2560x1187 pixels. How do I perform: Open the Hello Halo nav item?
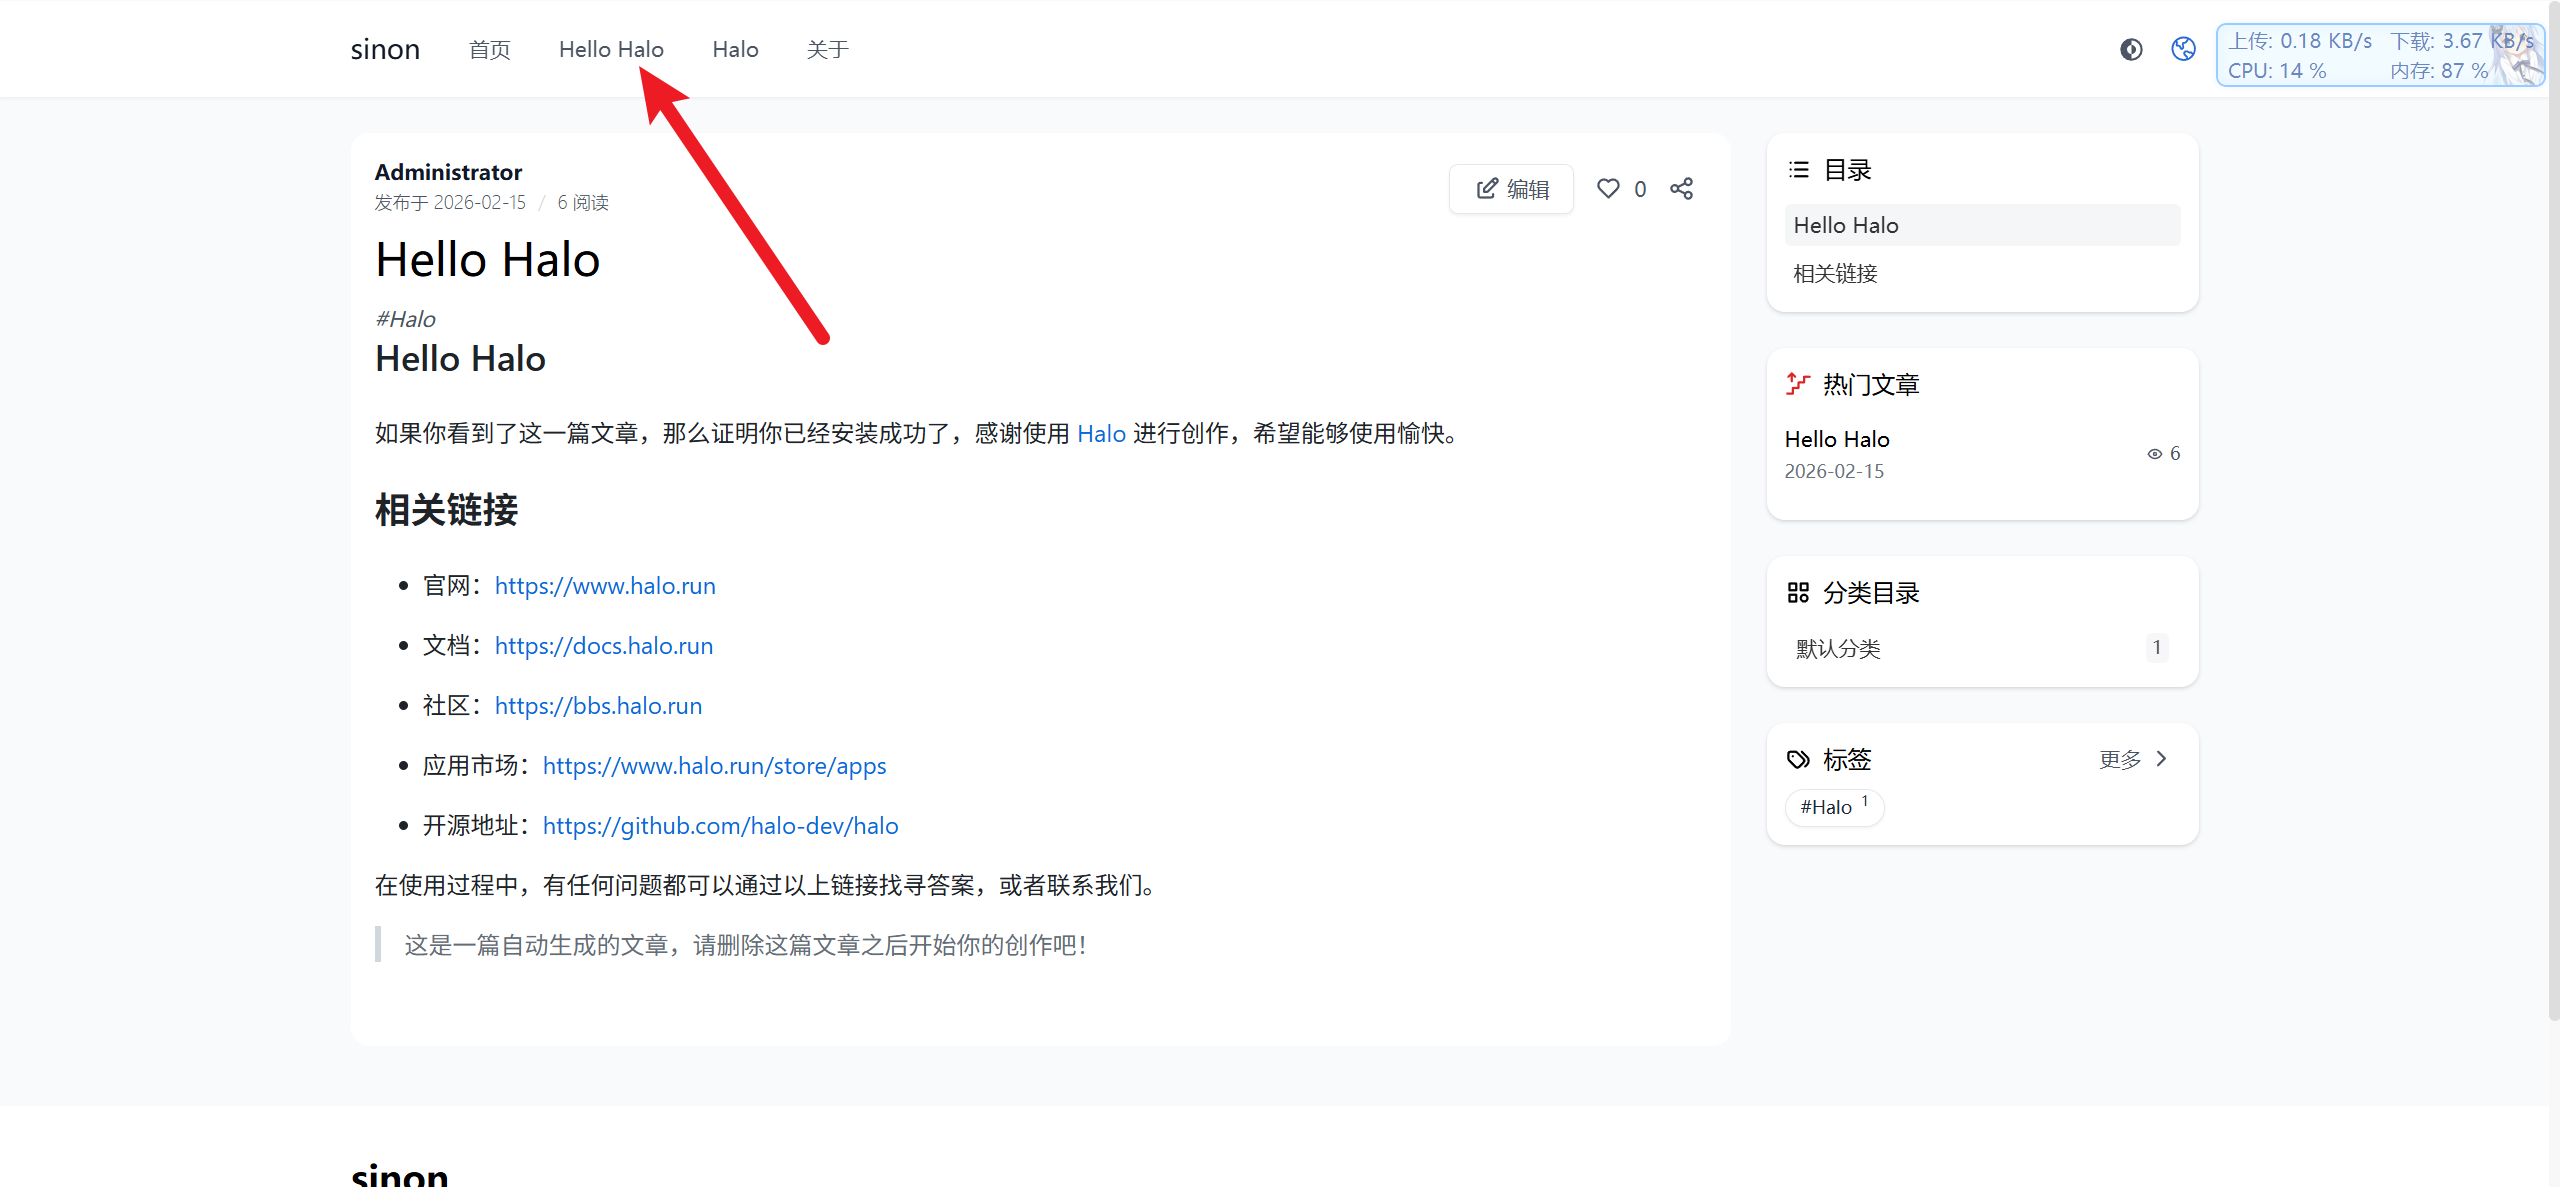(x=611, y=50)
